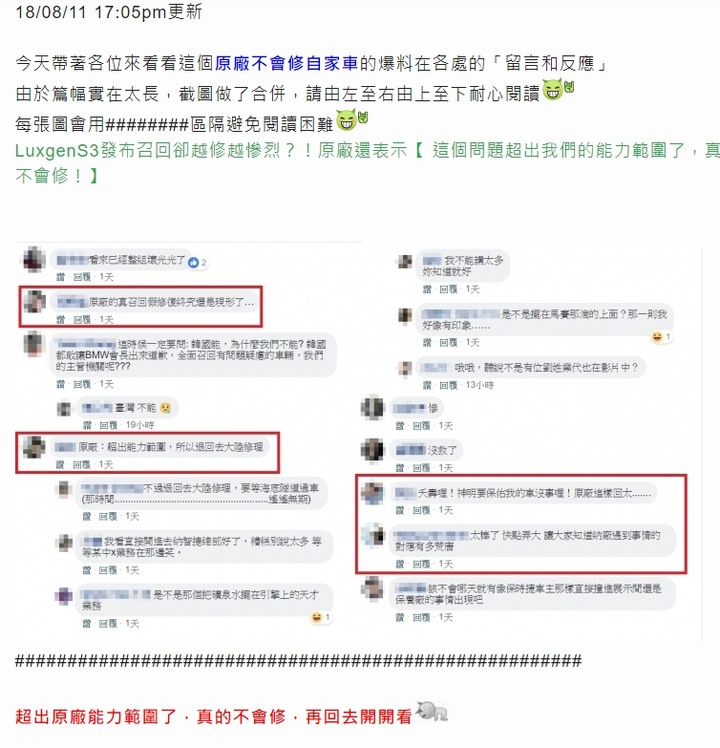
Task: Open the blue 原廠不會修自家車 link
Action: coord(286,63)
